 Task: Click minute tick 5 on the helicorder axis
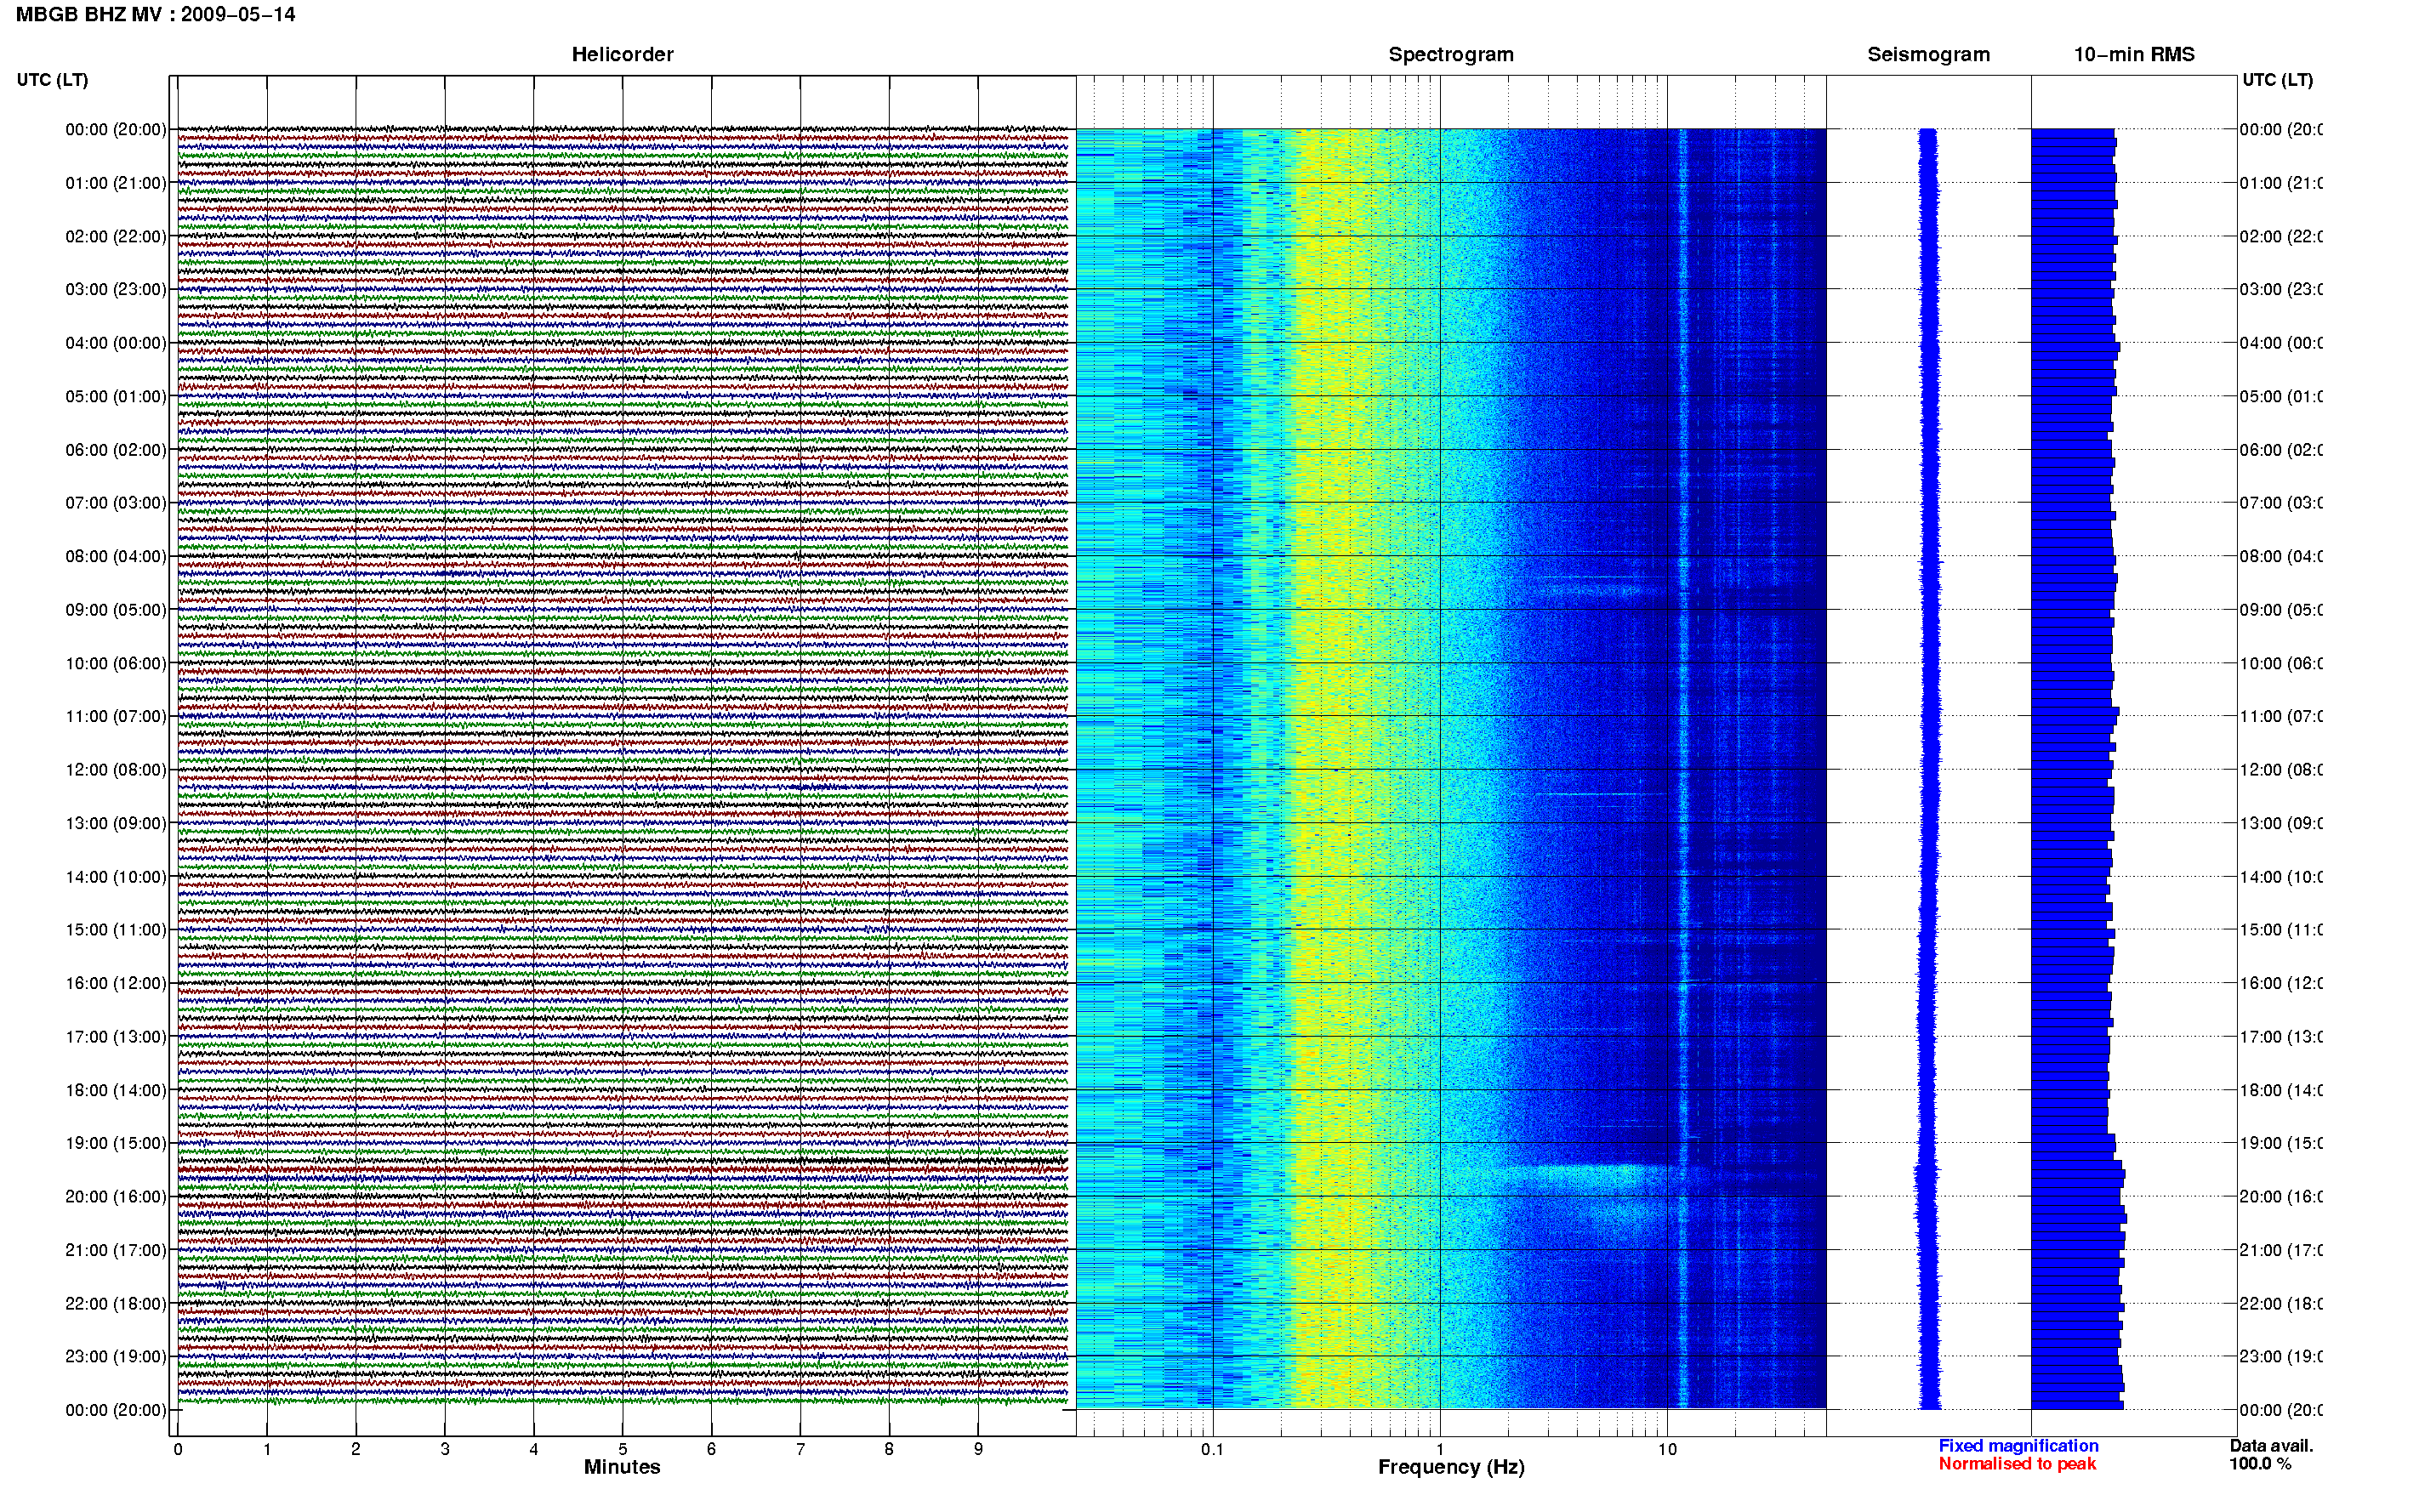pyautogui.click(x=623, y=1449)
